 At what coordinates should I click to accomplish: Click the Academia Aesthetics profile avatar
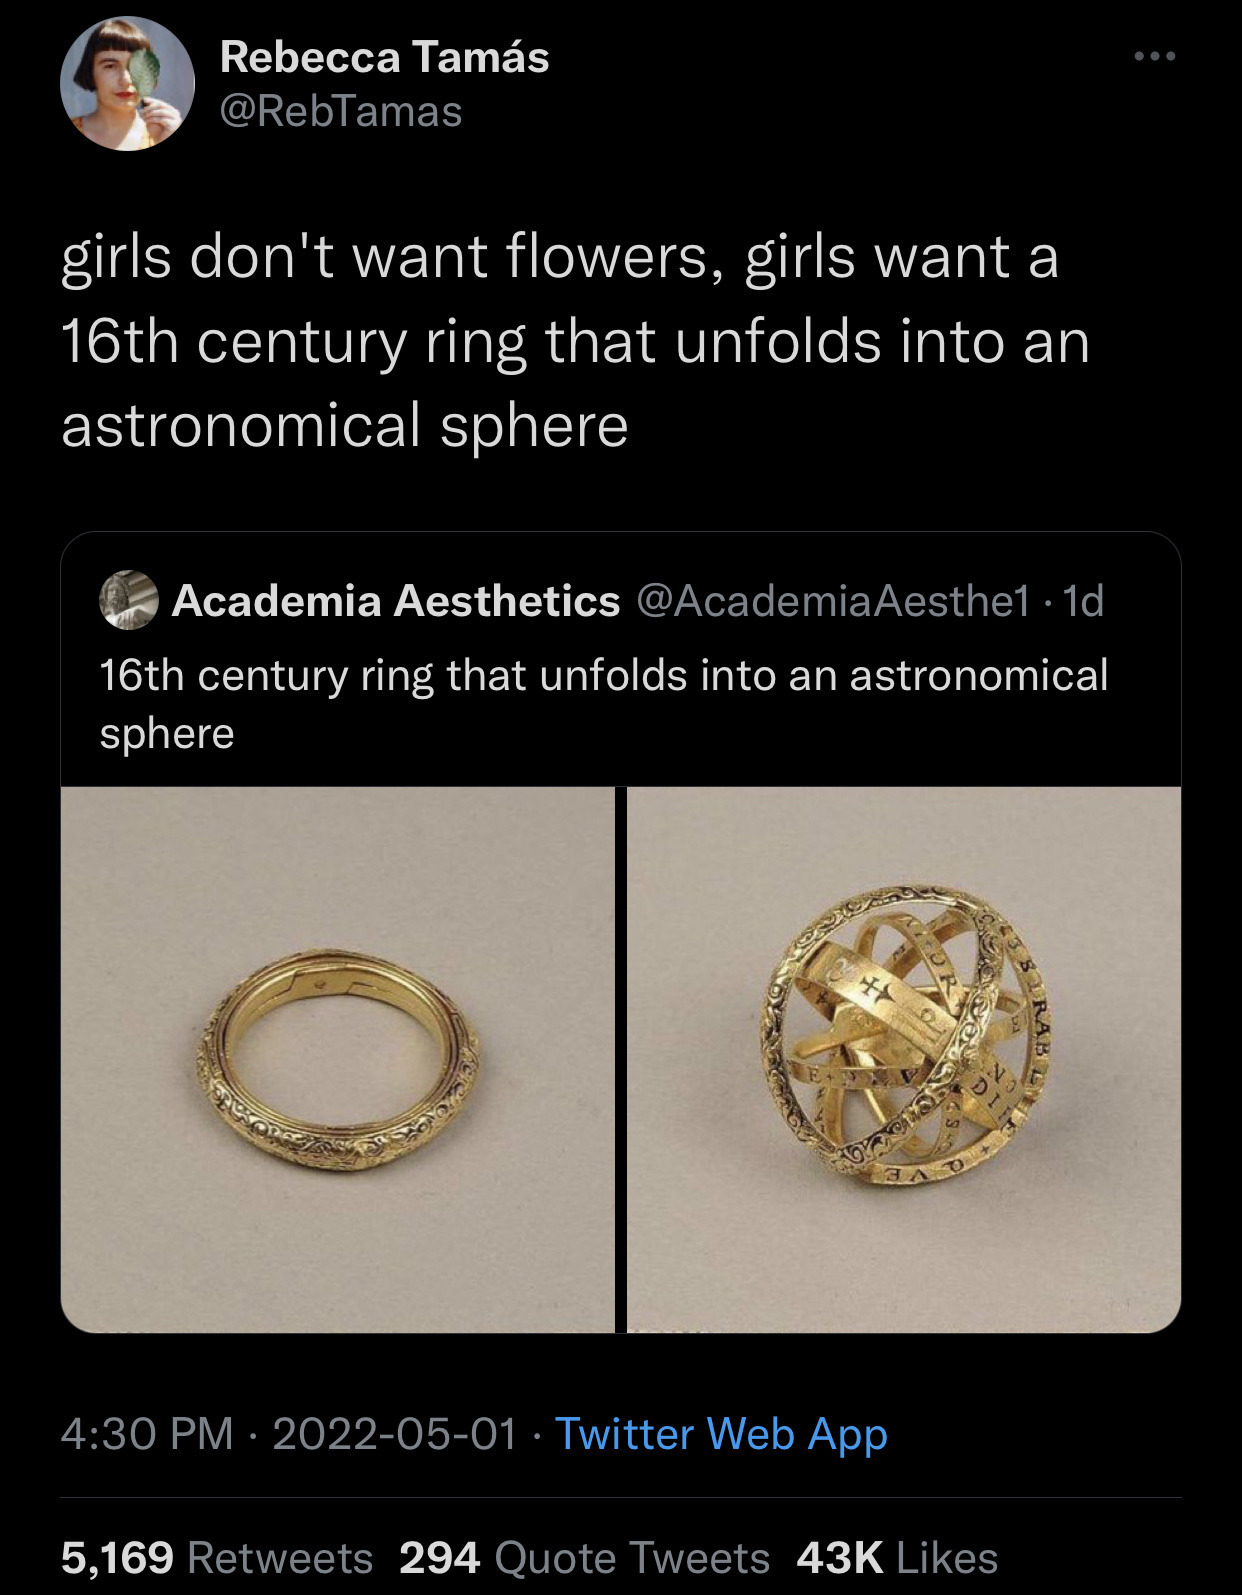point(129,601)
